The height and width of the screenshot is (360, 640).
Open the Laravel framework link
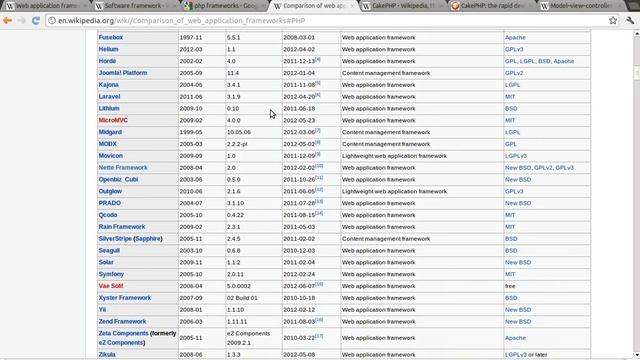tap(109, 96)
